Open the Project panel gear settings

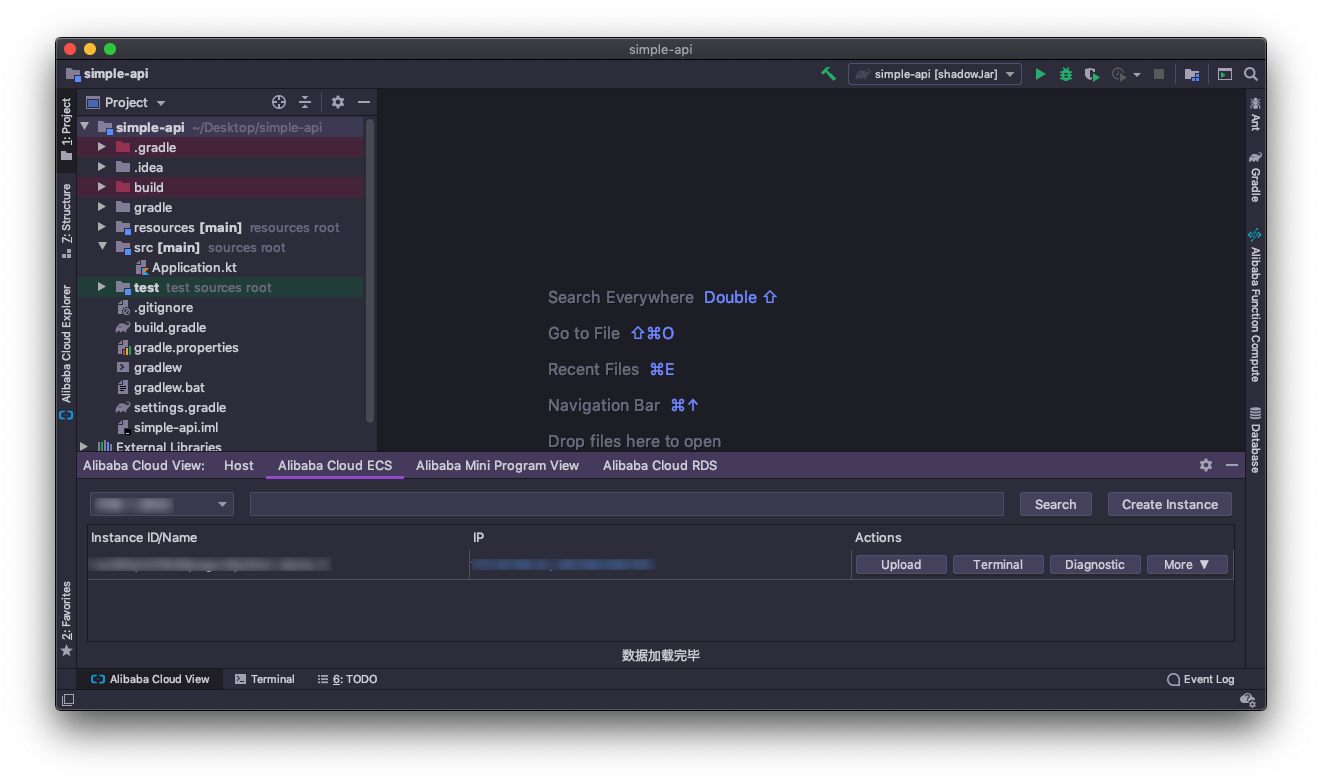[338, 102]
